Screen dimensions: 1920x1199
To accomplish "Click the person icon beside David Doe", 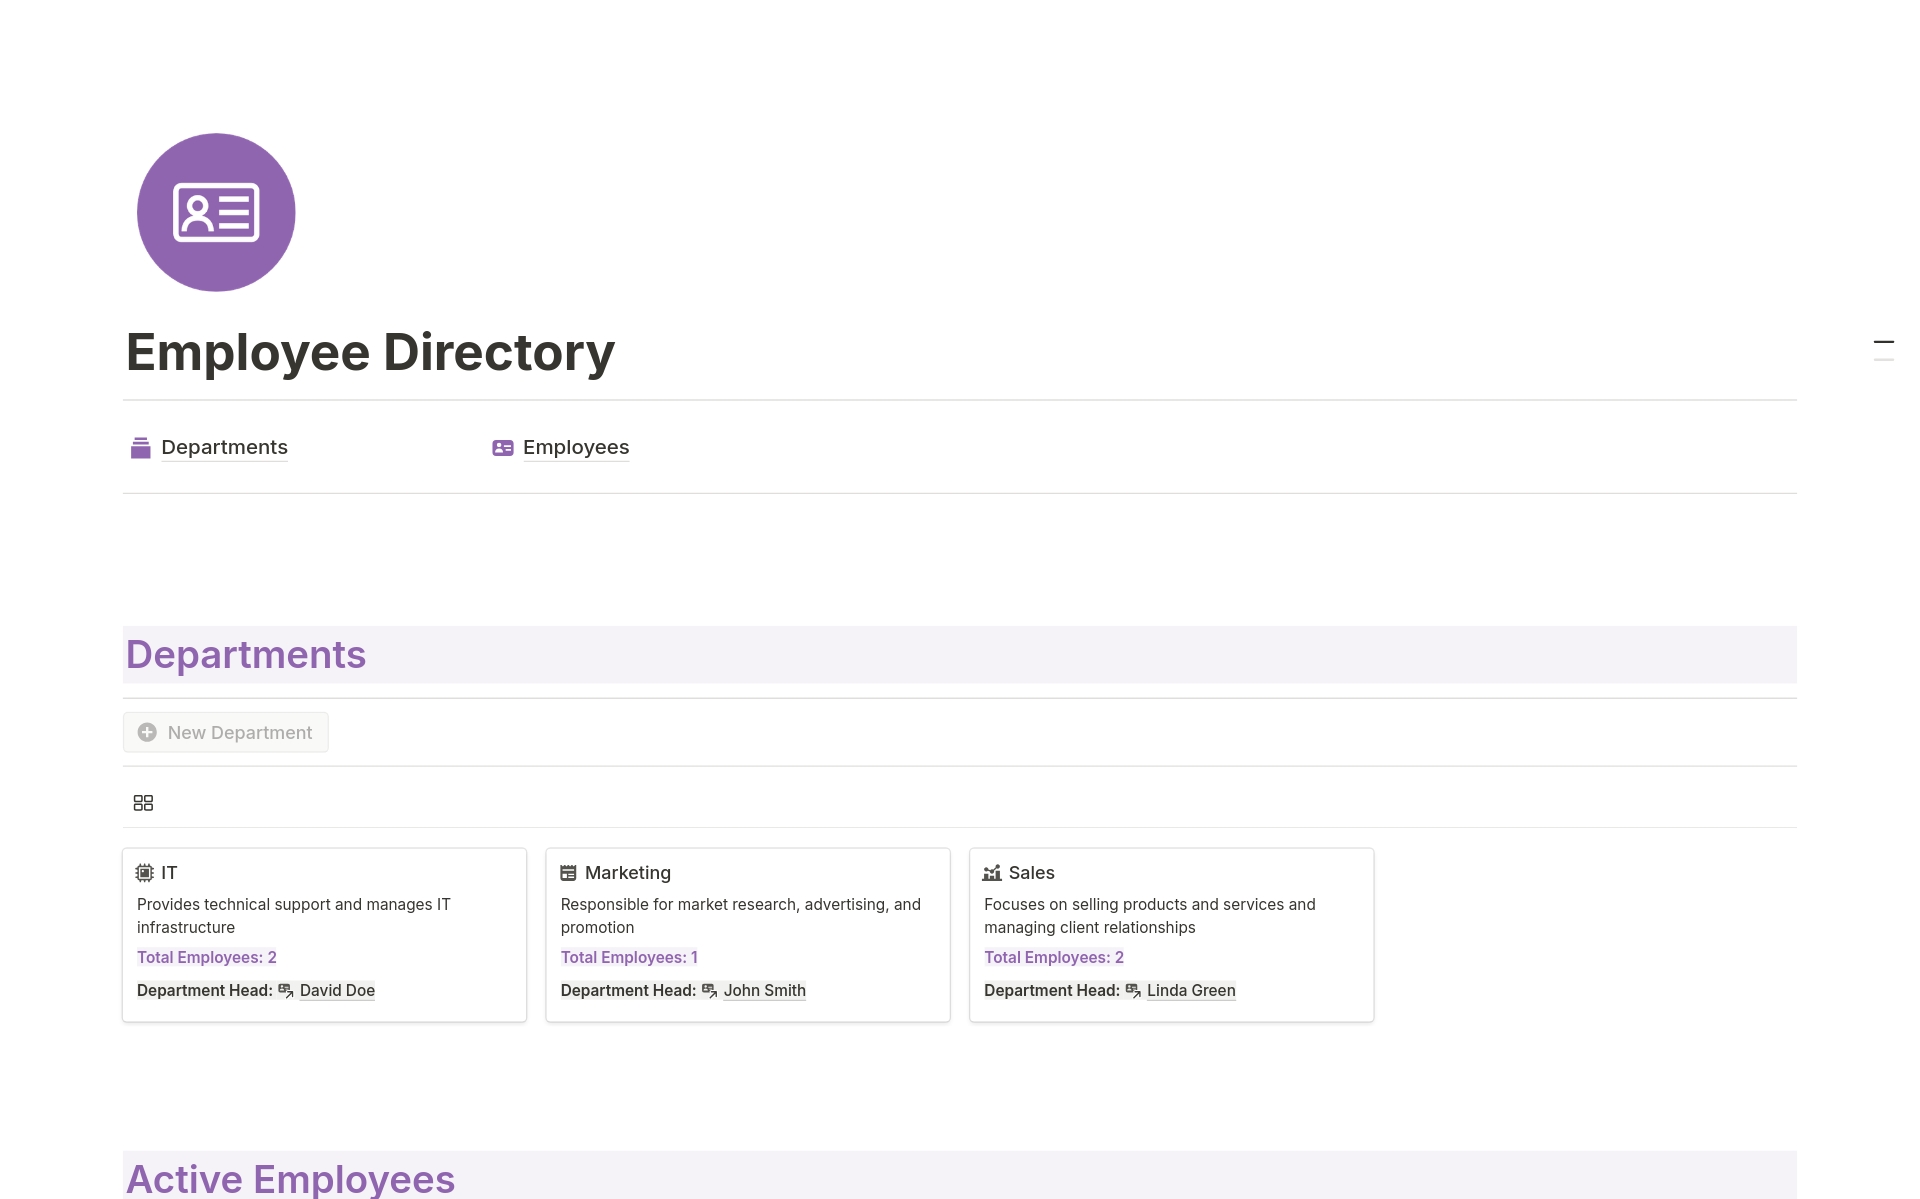I will 286,990.
